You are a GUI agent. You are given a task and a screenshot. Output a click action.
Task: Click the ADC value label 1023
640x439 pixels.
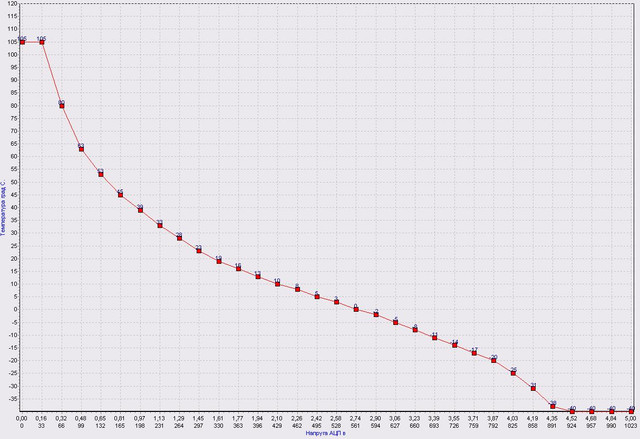pyautogui.click(x=631, y=426)
